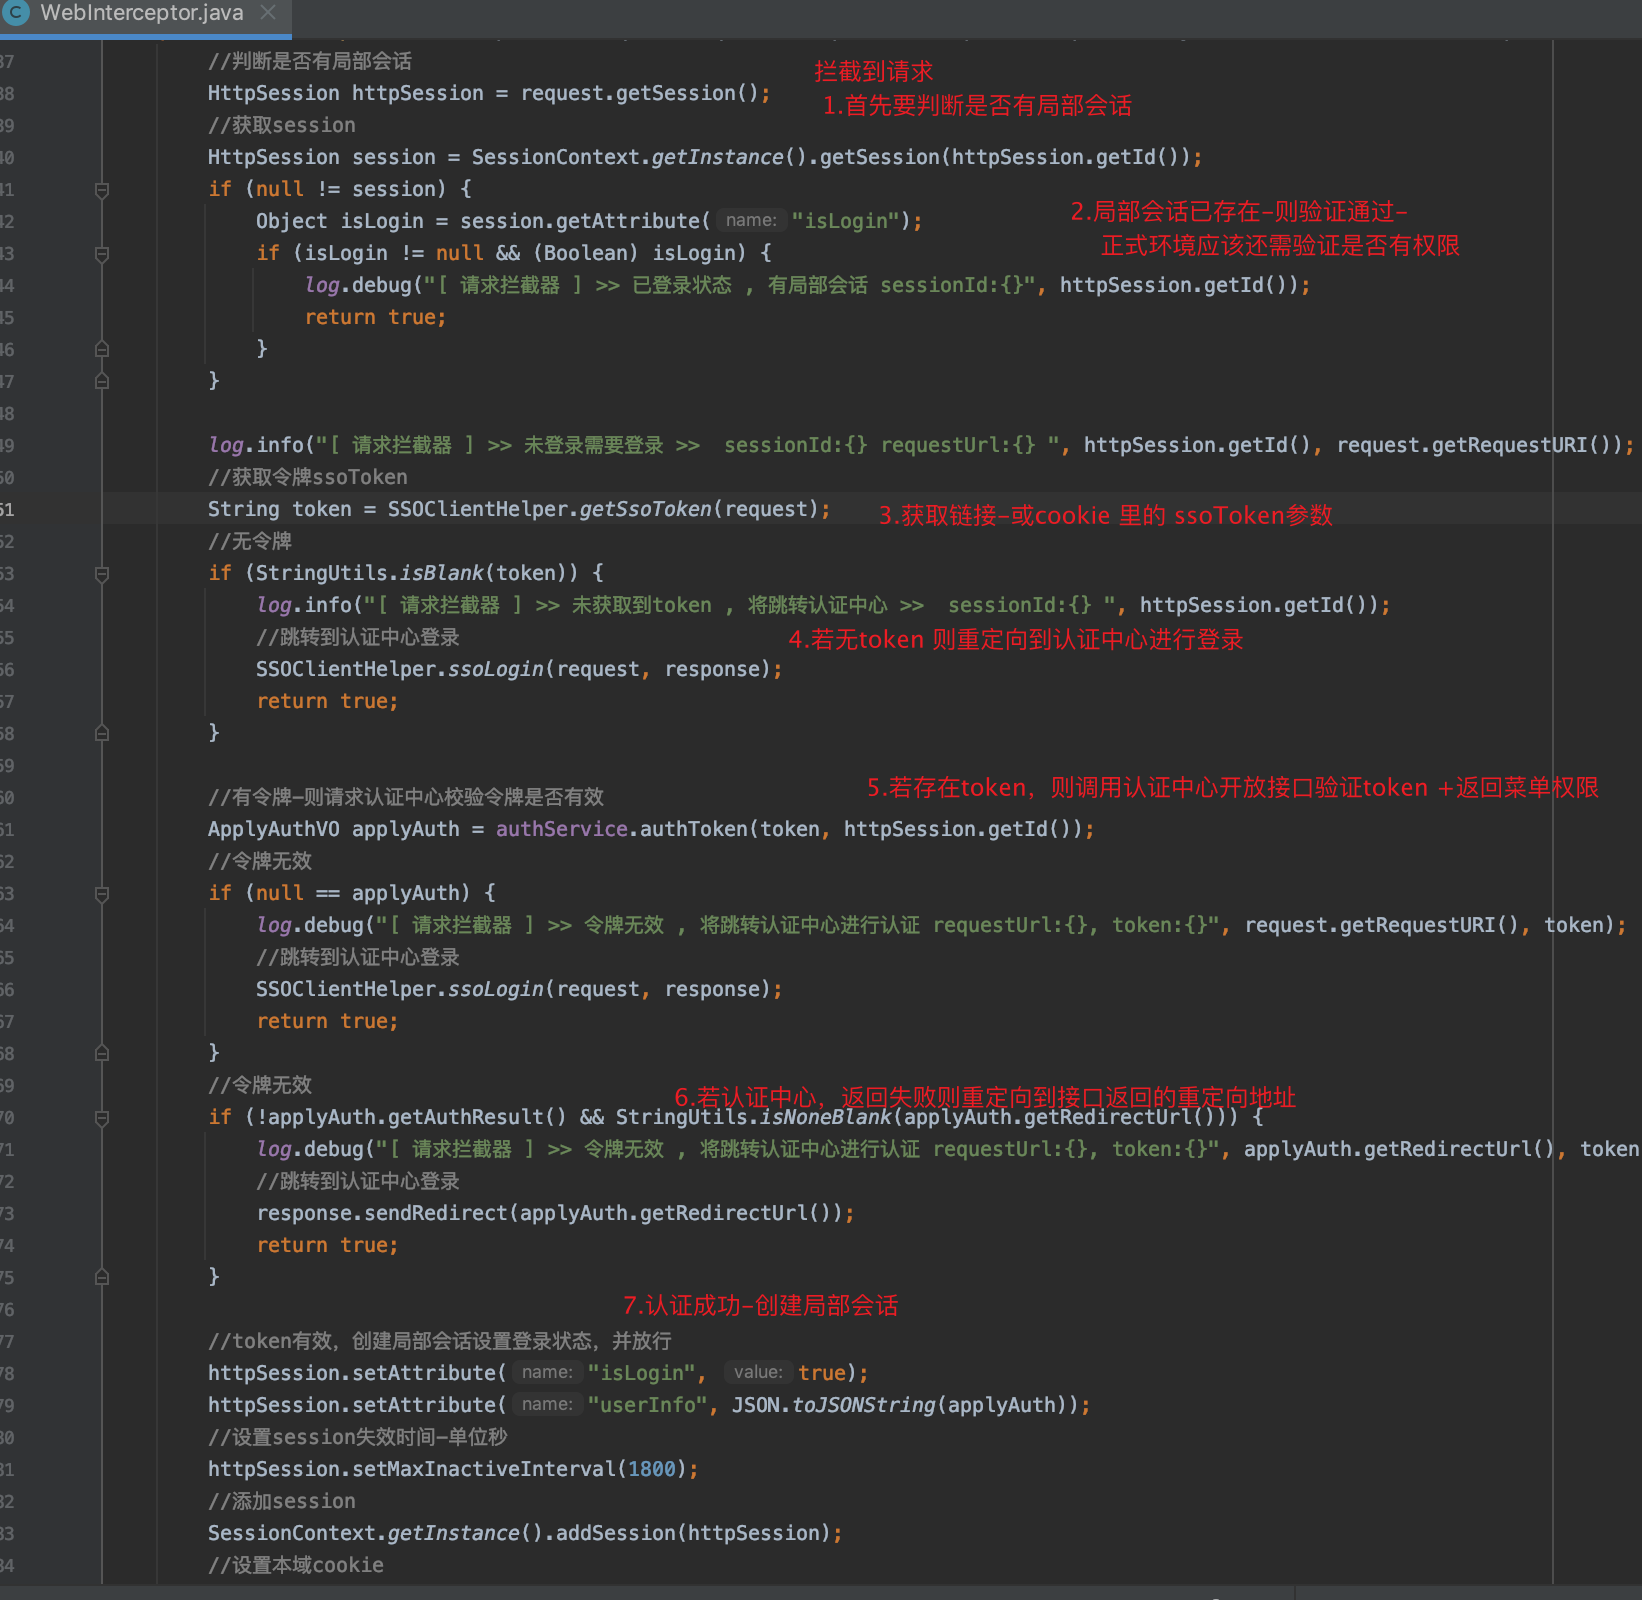Collapse the 'if (null != session)' block

point(102,189)
